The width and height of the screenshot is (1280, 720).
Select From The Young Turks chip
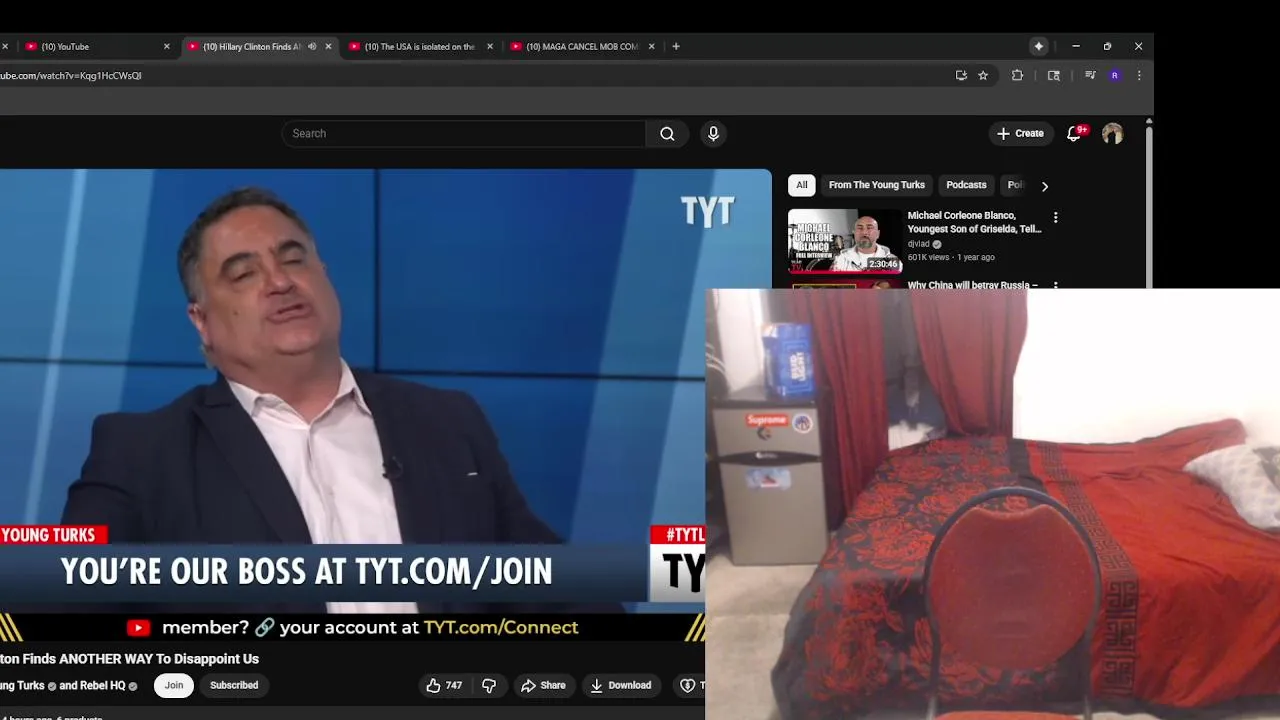(877, 185)
